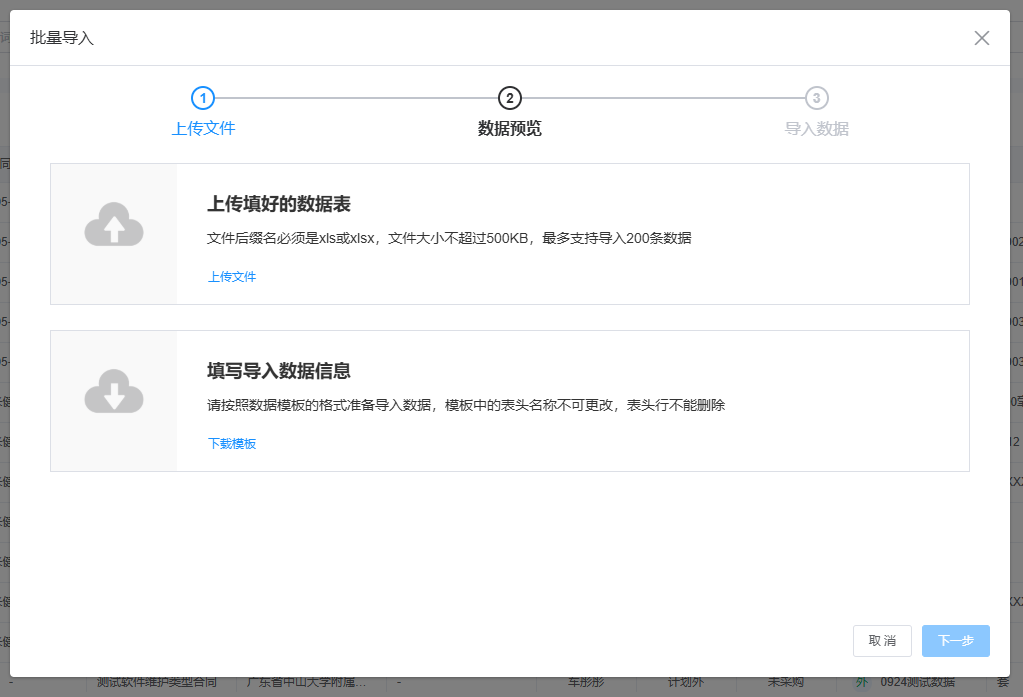Screen dimensions: 1023x697
Task: Click the cloud upload icon
Action: (x=114, y=225)
